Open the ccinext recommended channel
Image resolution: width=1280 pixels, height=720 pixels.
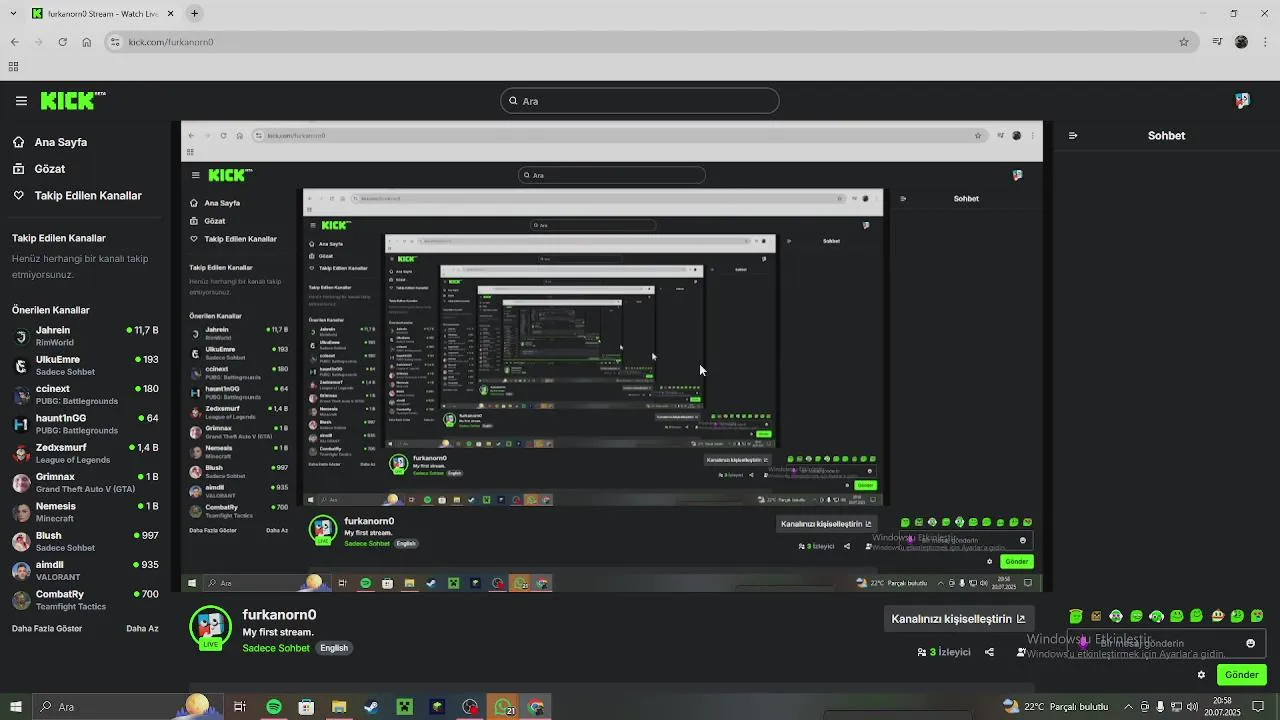tap(85, 394)
